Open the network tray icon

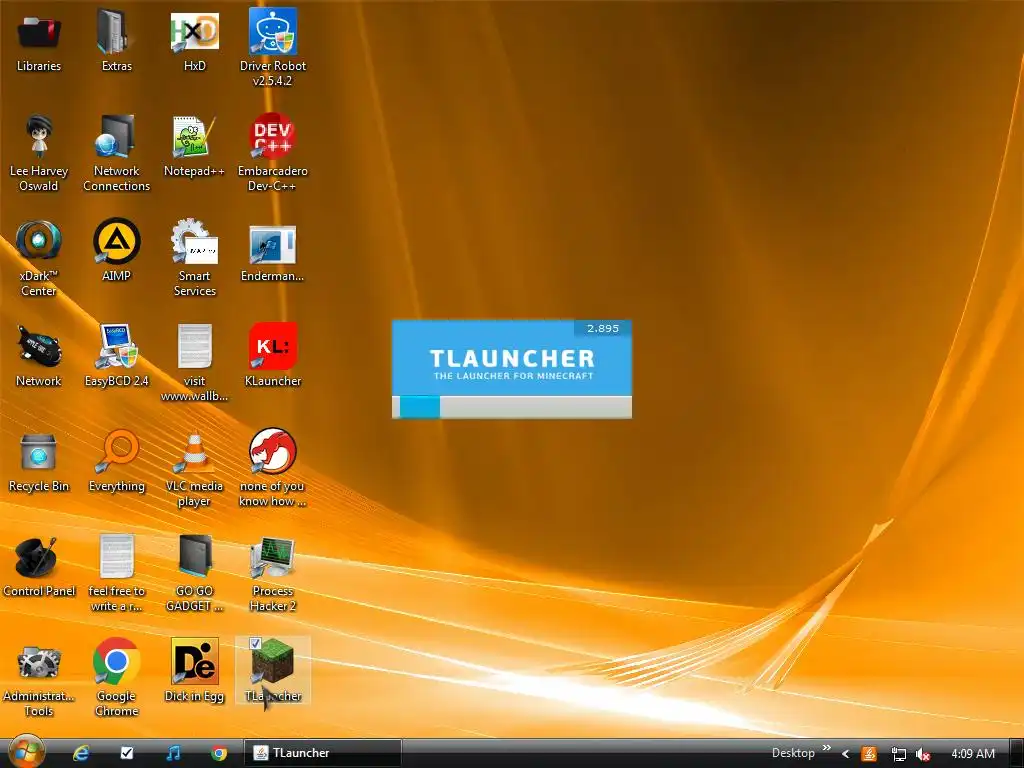coord(898,754)
